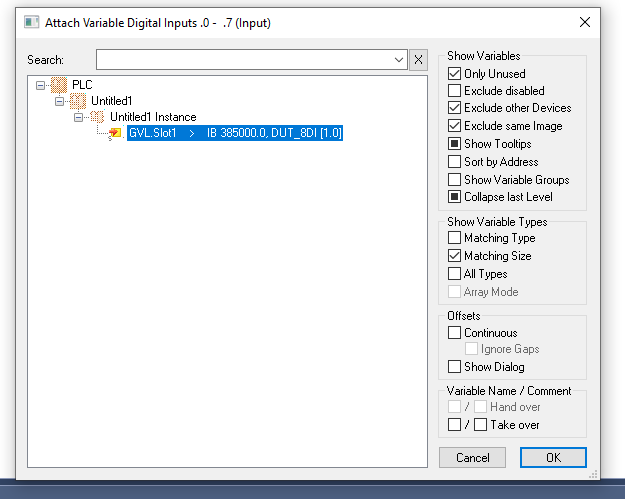
Task: Check the Take over variable name box
Action: coord(454,425)
